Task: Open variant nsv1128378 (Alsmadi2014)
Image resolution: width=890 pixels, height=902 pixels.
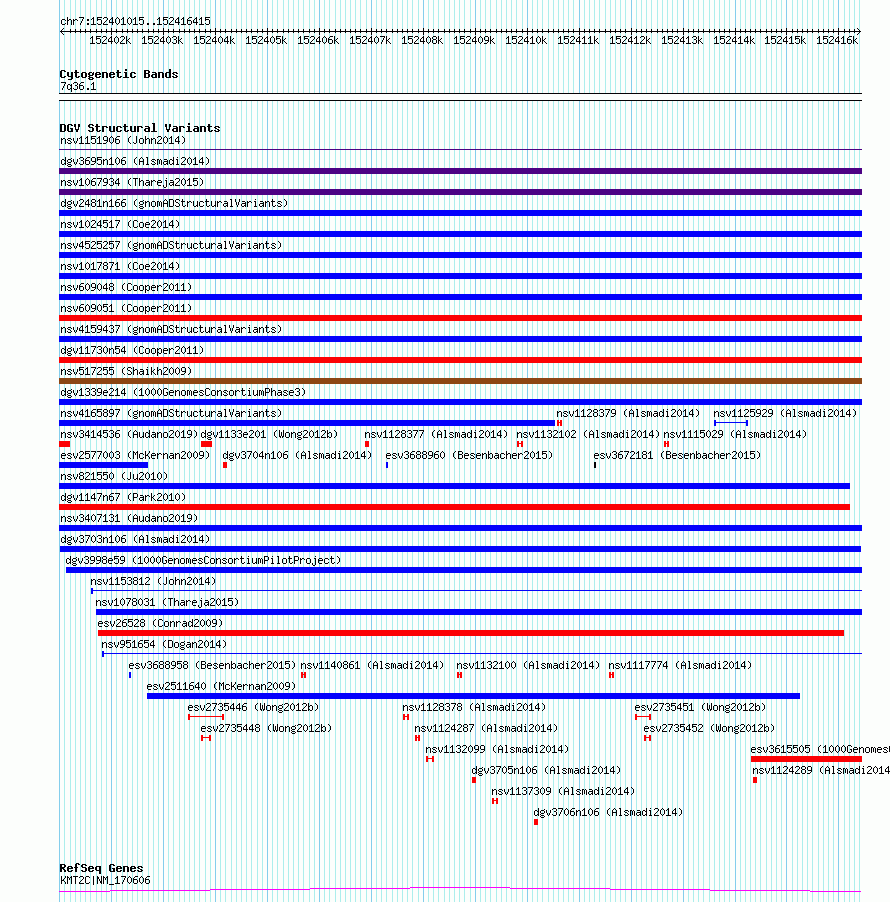Action: click(474, 707)
